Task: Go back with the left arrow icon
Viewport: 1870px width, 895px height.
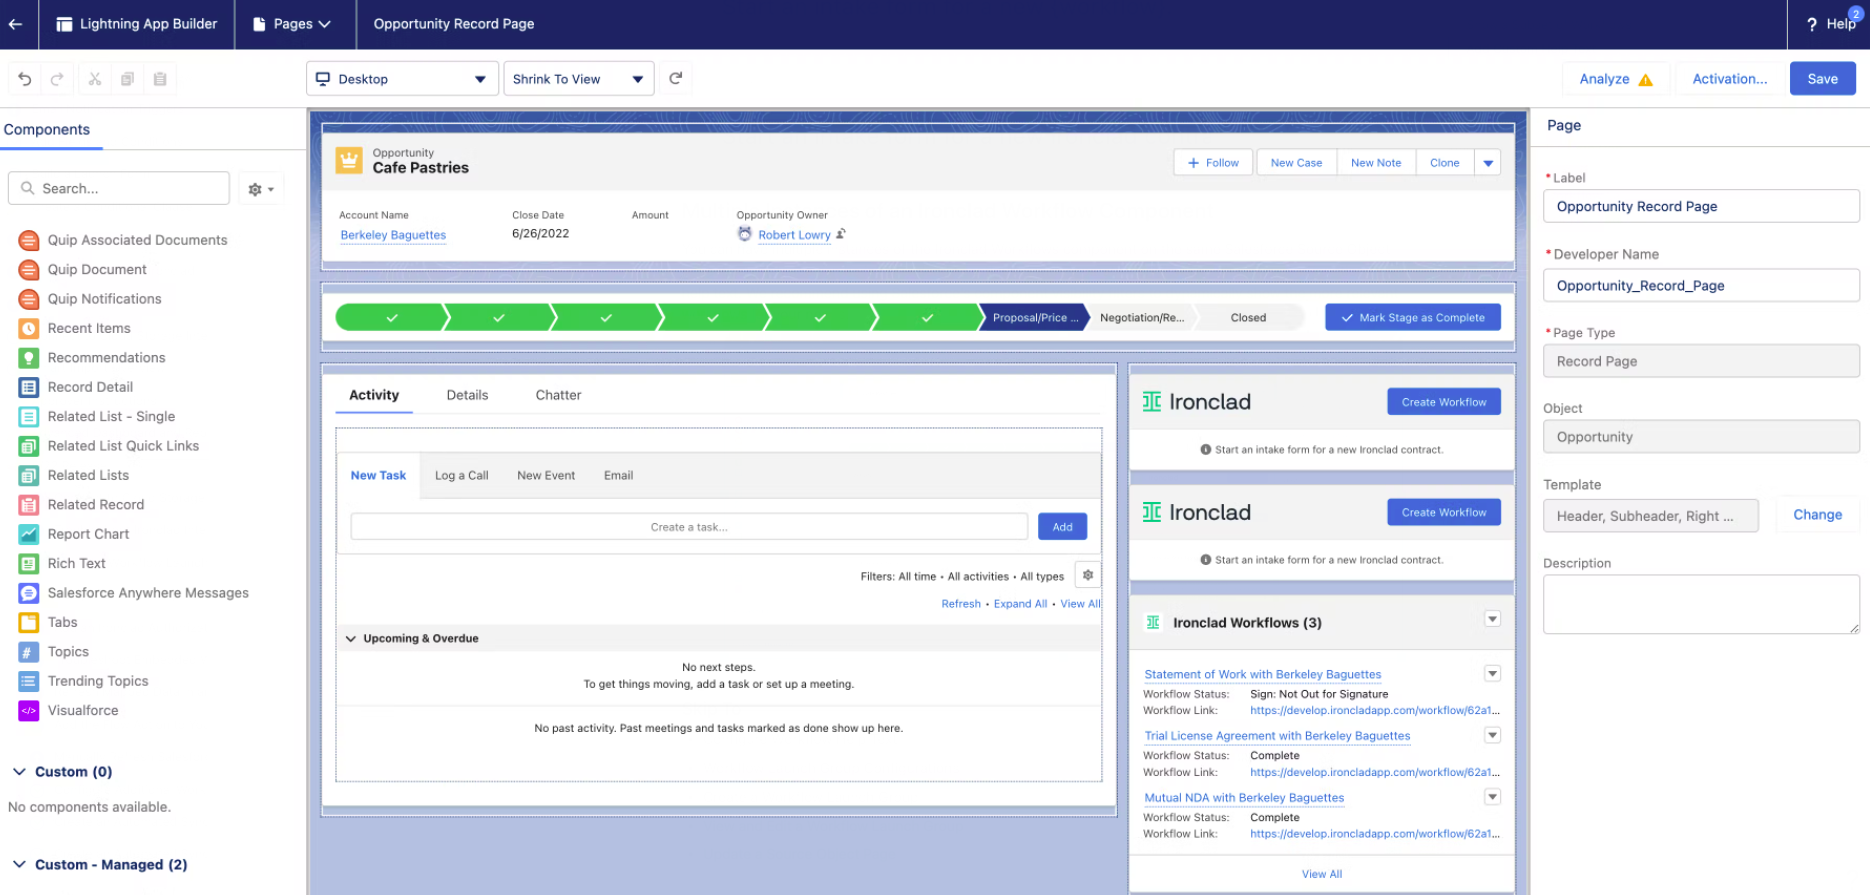Action: [x=15, y=24]
